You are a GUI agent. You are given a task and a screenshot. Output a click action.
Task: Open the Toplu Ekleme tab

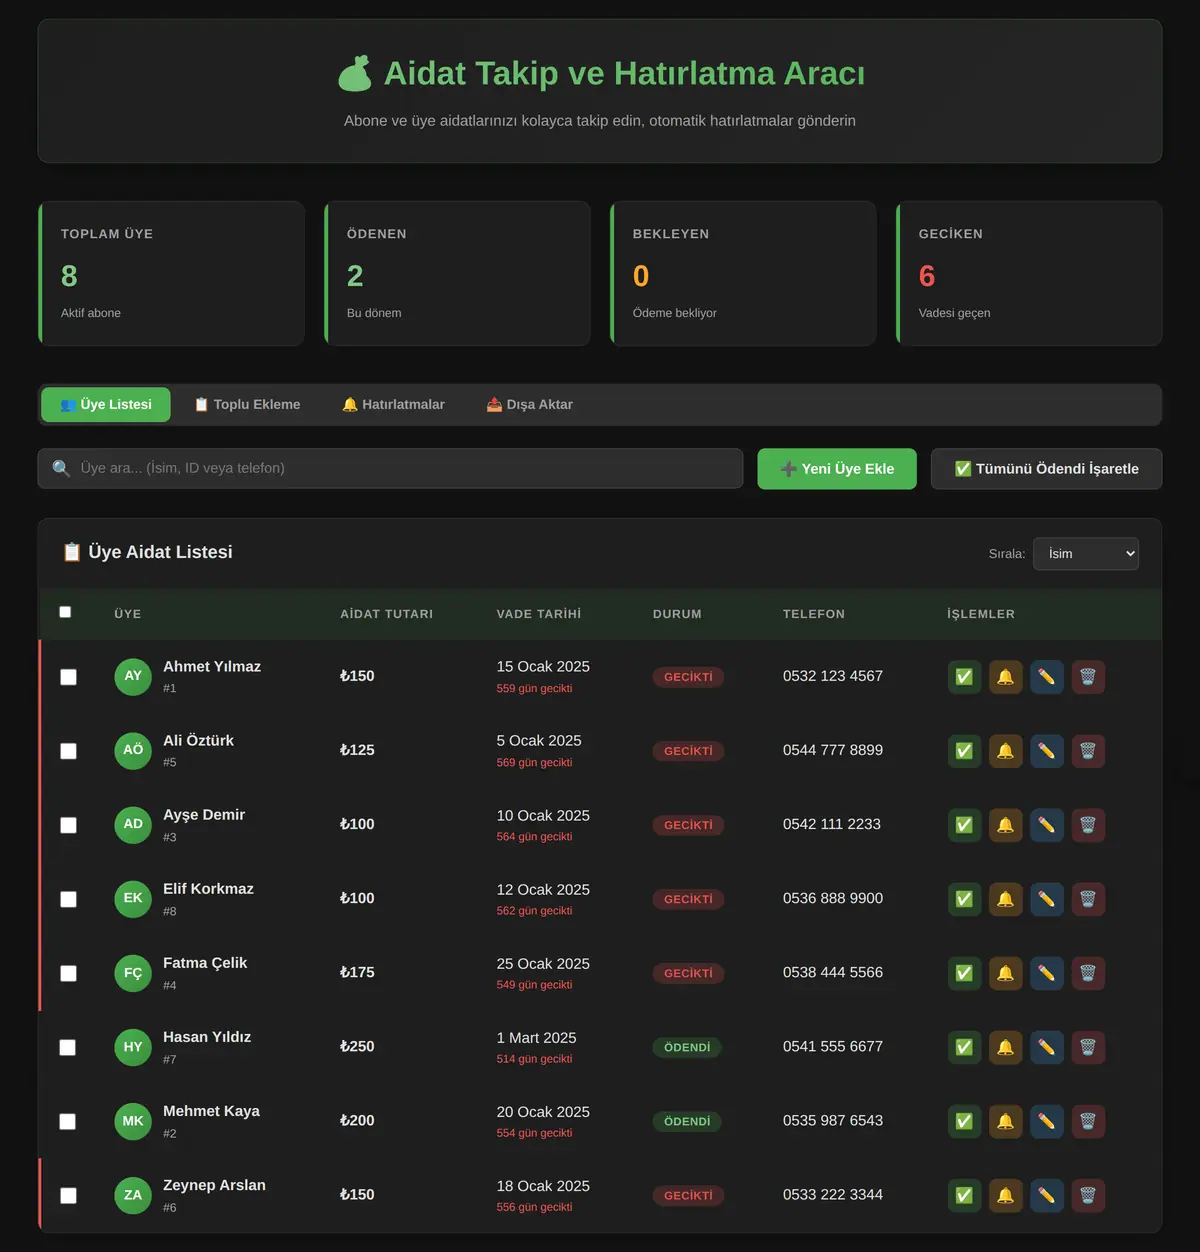[x=247, y=404]
